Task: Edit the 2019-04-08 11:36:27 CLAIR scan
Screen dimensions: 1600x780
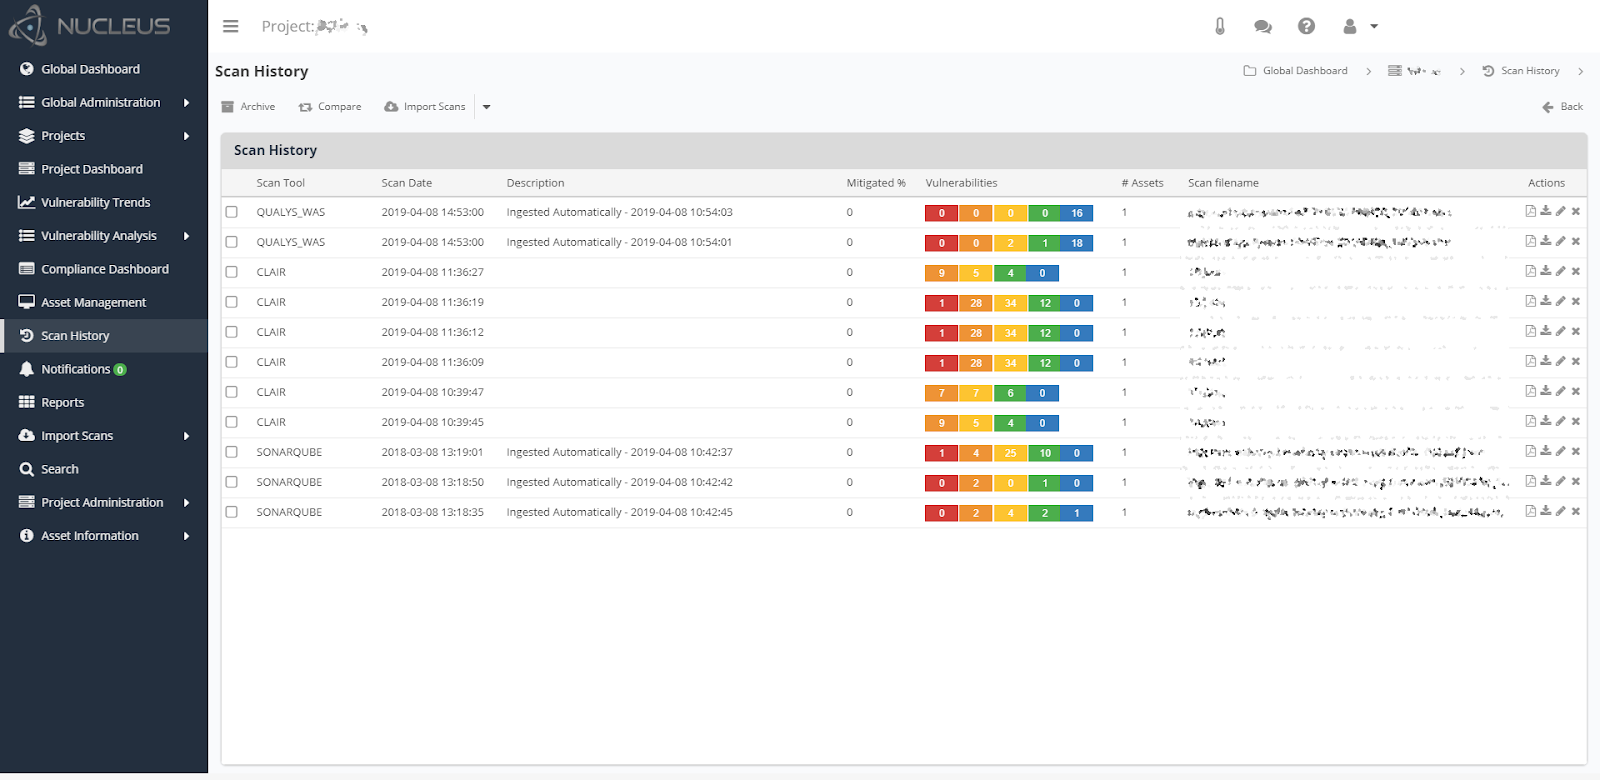Action: pyautogui.click(x=1560, y=271)
